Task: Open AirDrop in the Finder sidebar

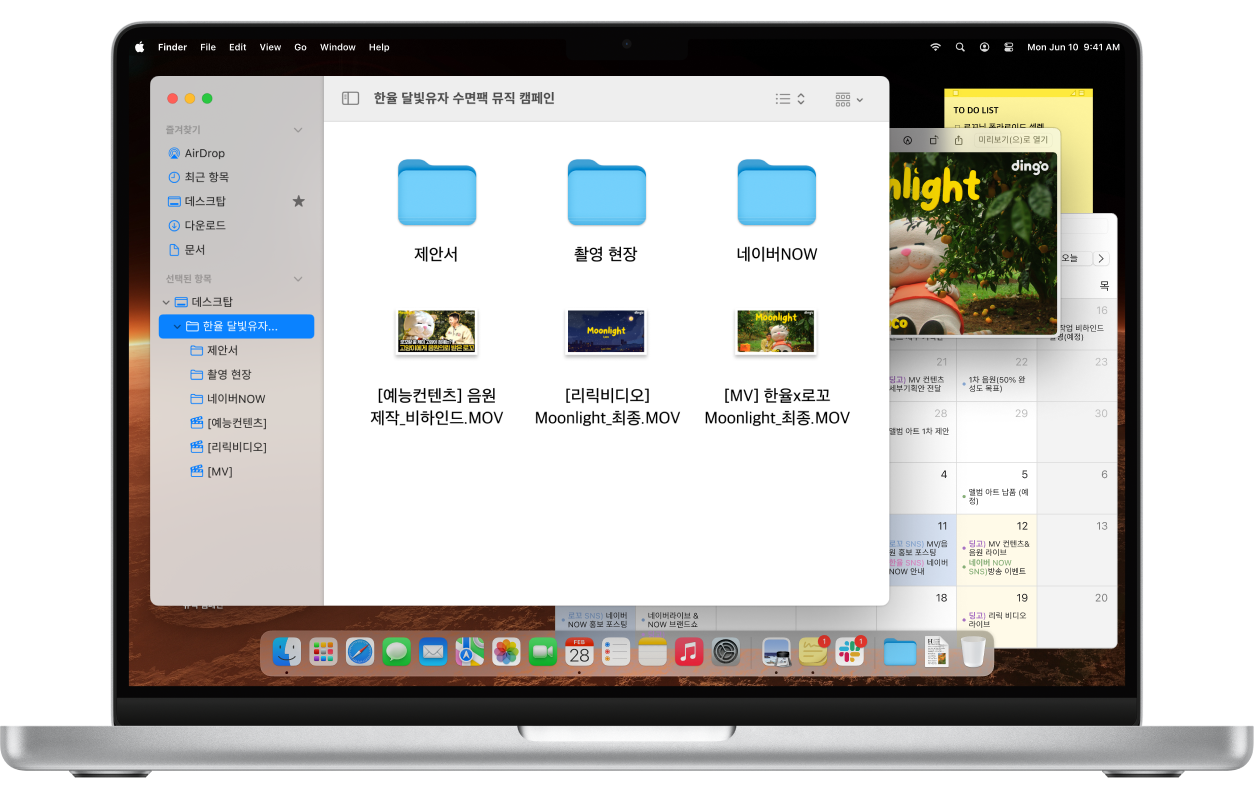Action: [204, 153]
